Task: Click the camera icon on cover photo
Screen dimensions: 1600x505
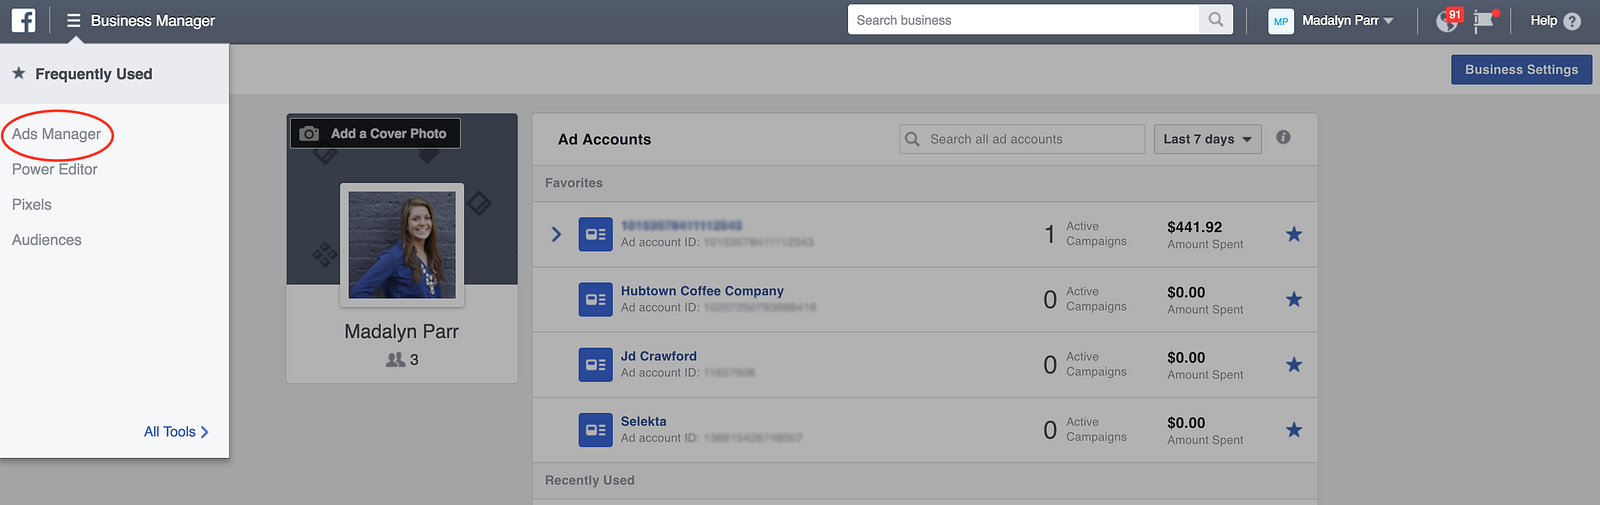Action: 310,134
